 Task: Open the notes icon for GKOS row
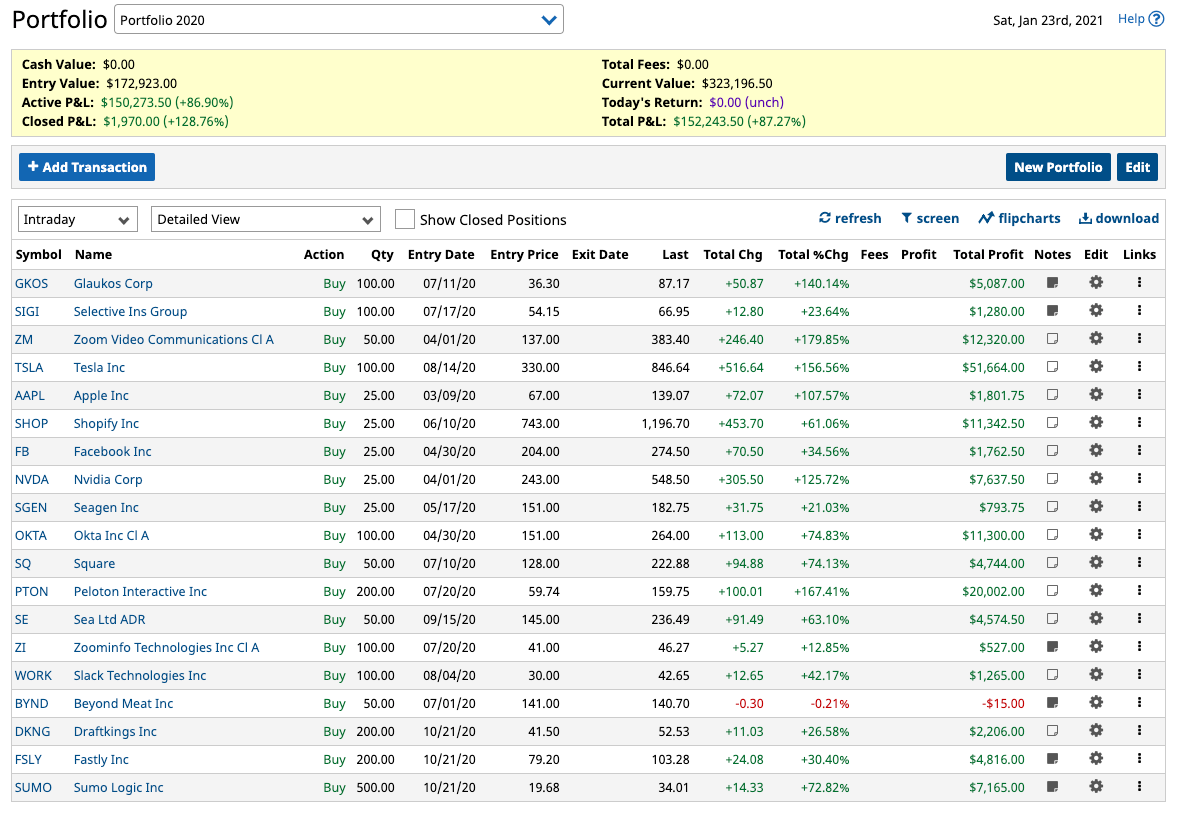pos(1052,283)
